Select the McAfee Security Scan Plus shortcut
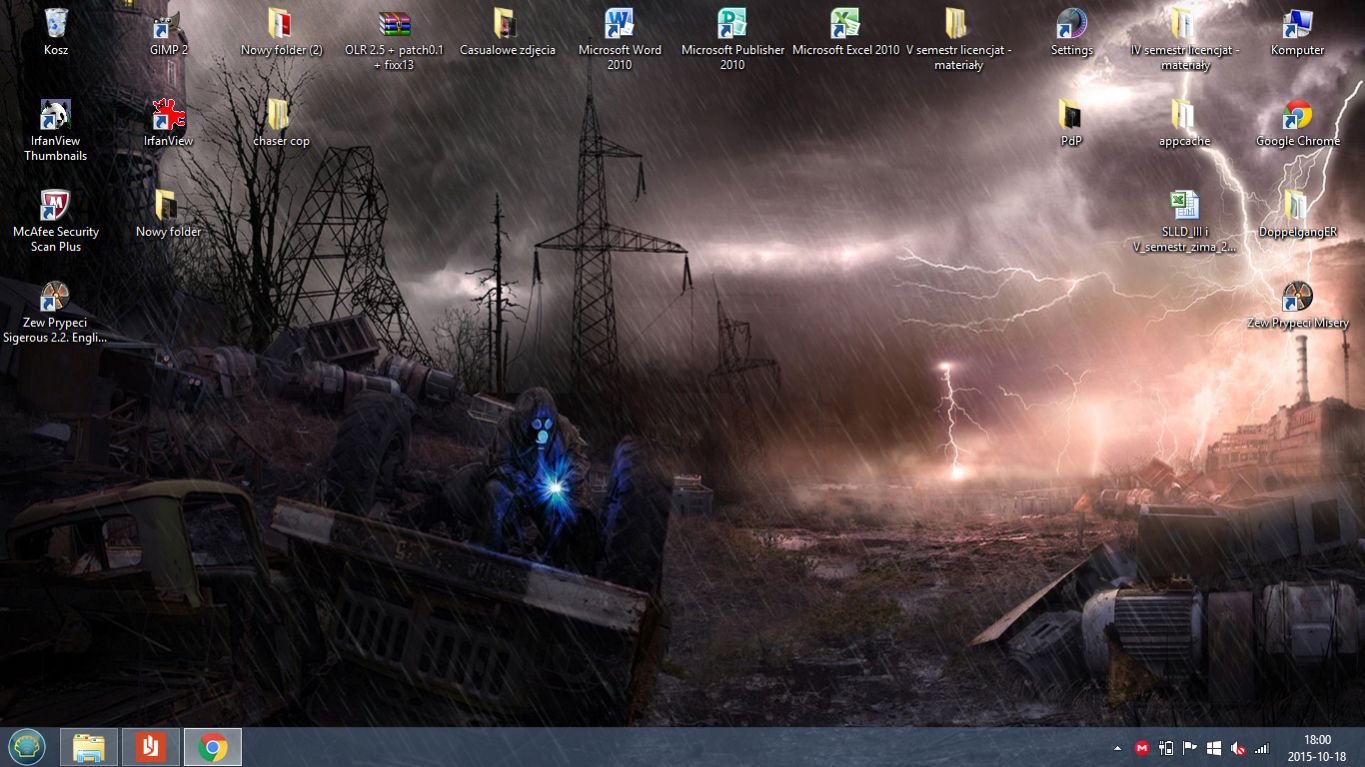1365x767 pixels. [x=56, y=221]
